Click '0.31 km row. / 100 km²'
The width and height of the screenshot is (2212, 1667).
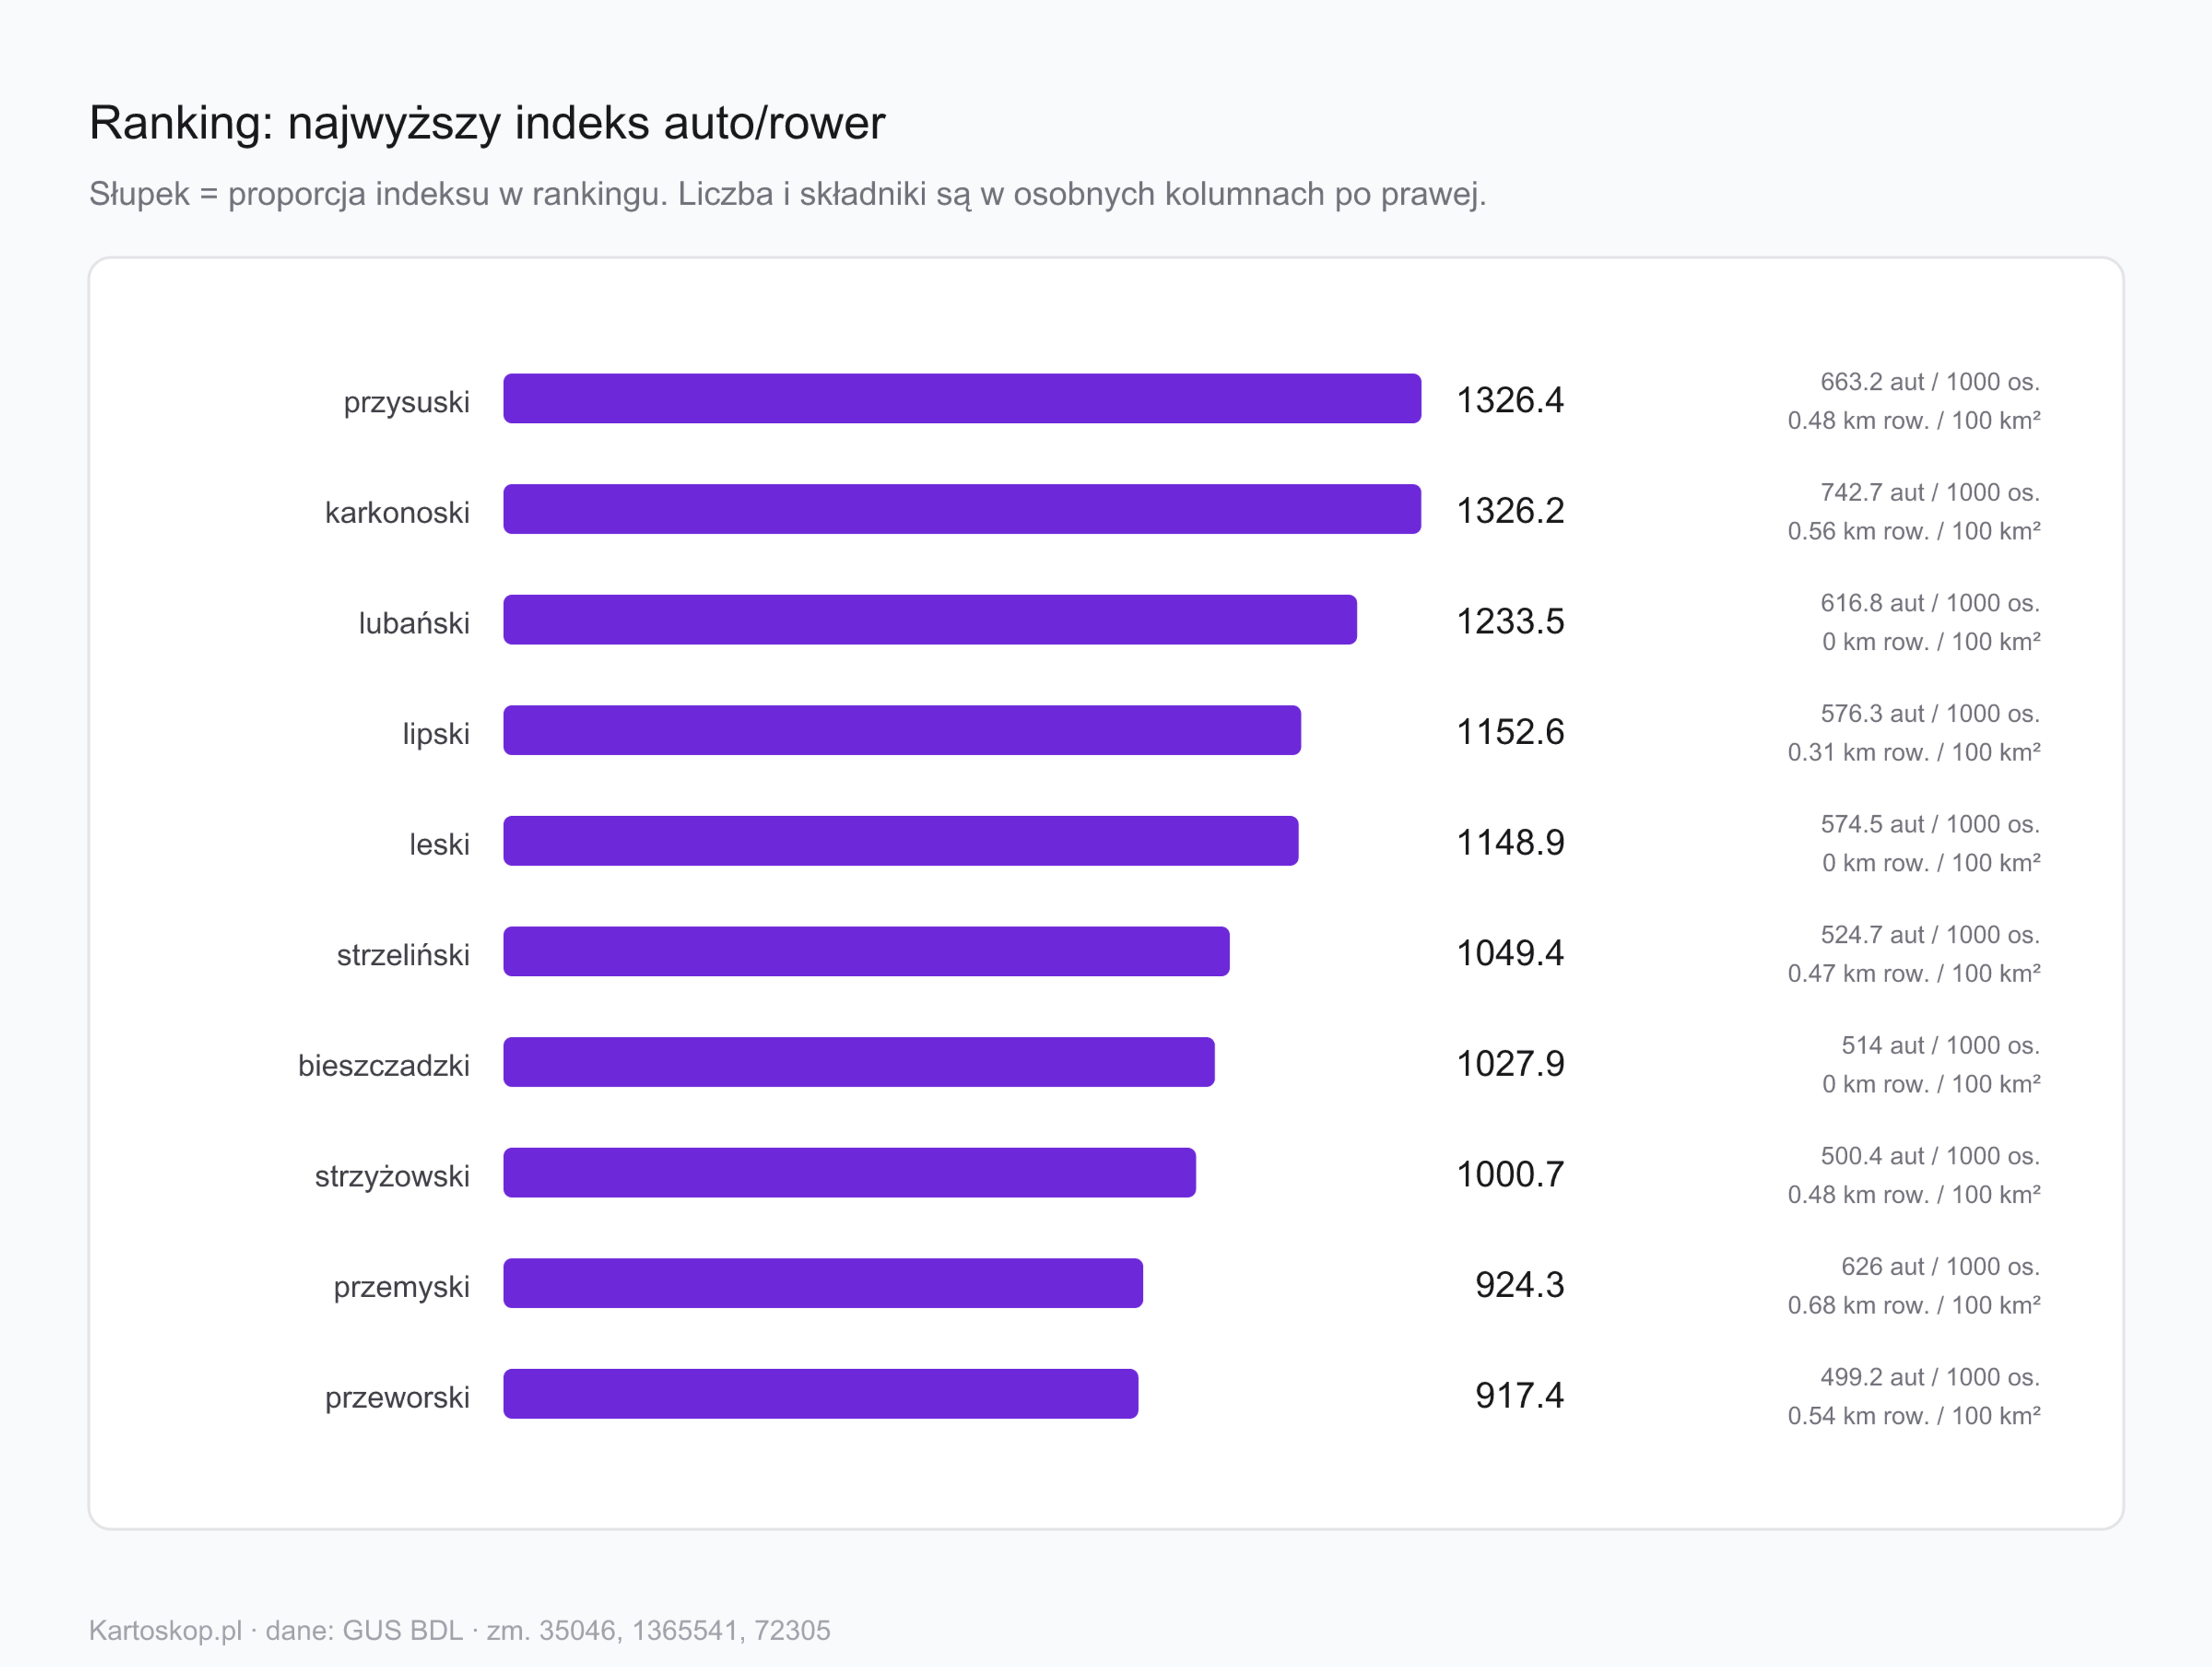click(1914, 752)
